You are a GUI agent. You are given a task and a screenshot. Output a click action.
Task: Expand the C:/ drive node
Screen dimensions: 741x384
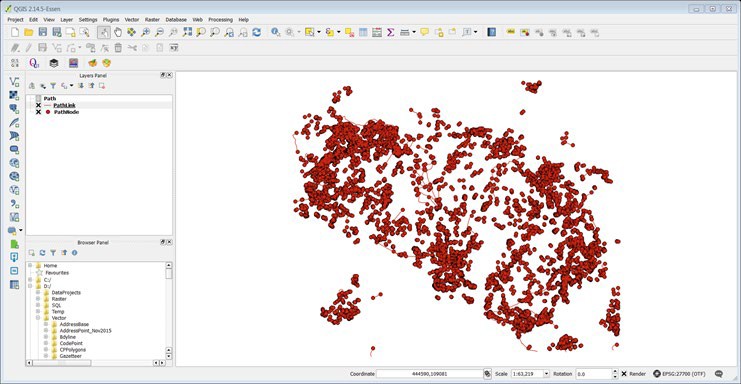31,280
